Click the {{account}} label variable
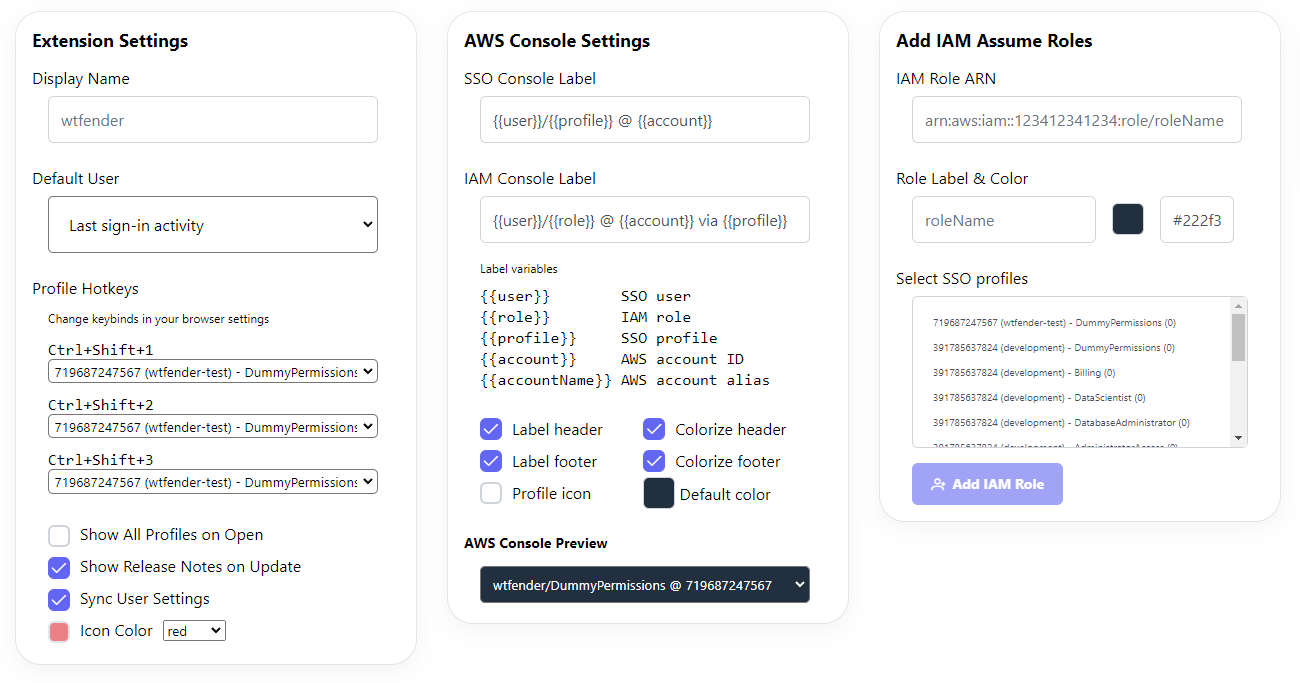 click(x=528, y=359)
